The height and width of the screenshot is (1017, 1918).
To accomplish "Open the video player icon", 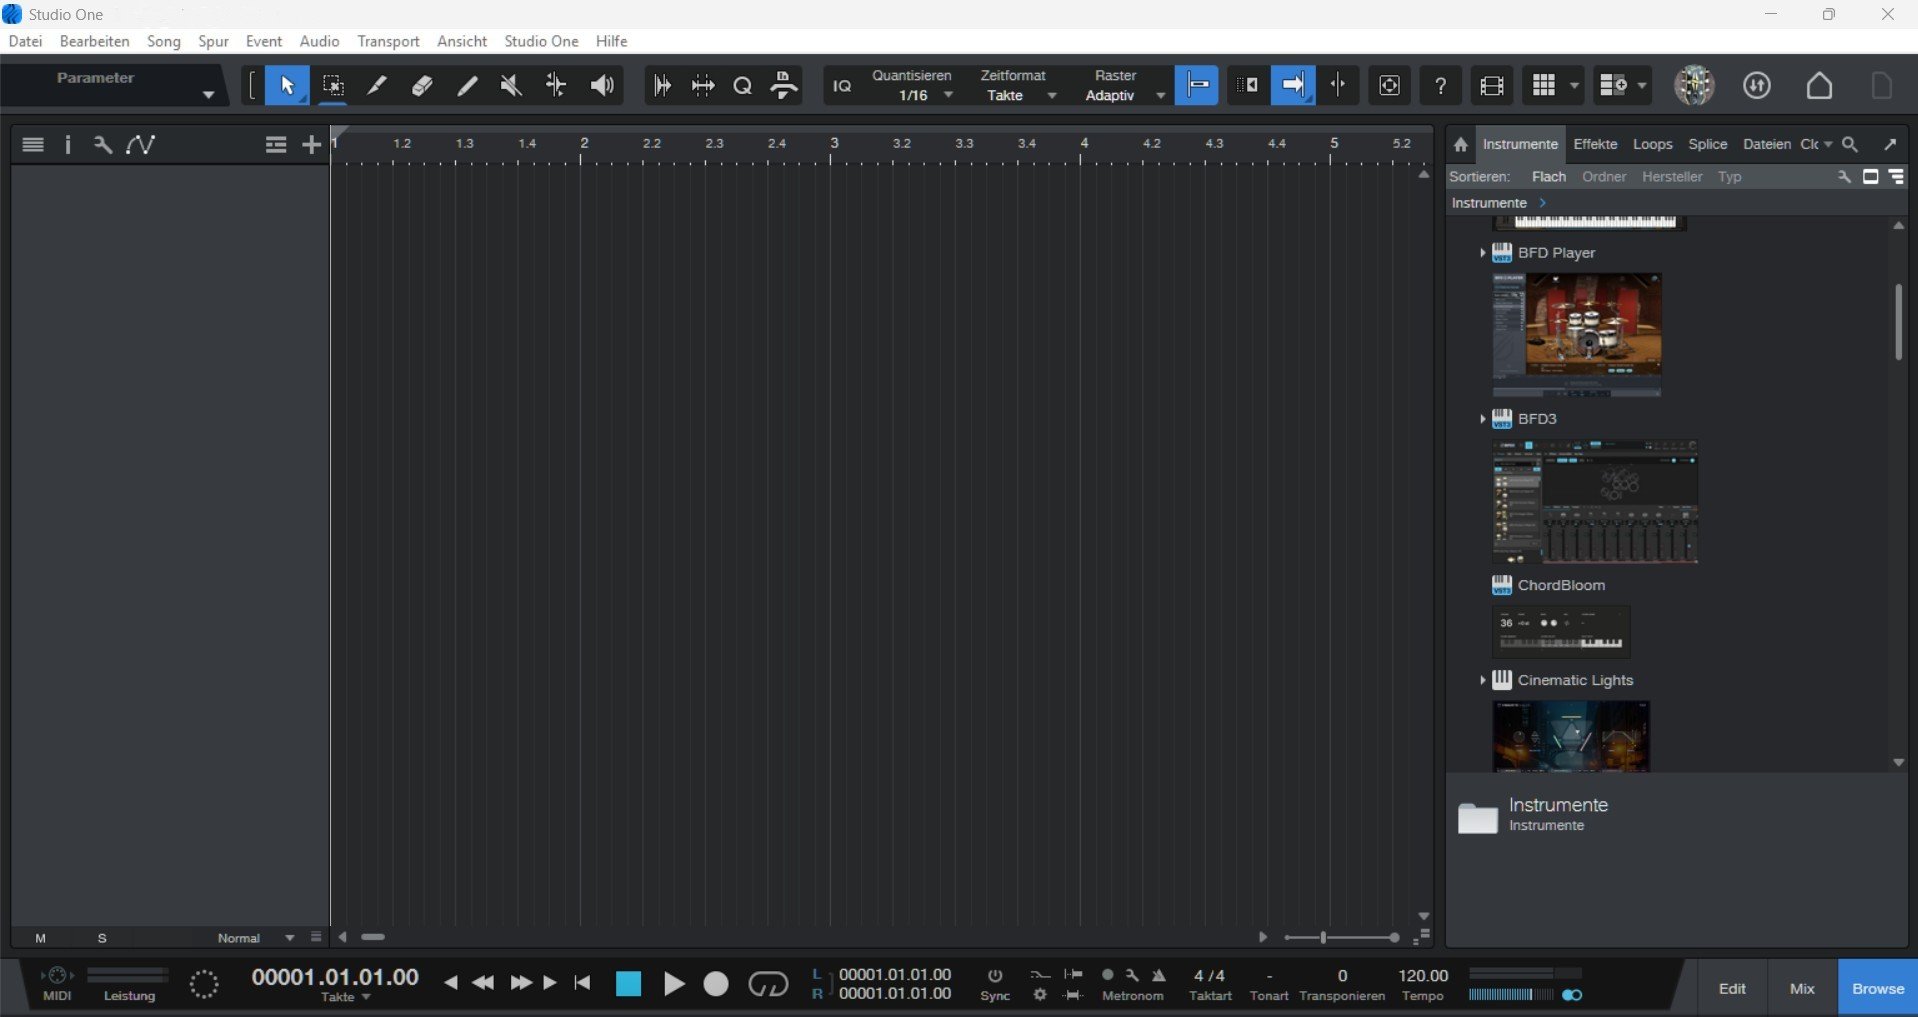I will tap(1491, 86).
